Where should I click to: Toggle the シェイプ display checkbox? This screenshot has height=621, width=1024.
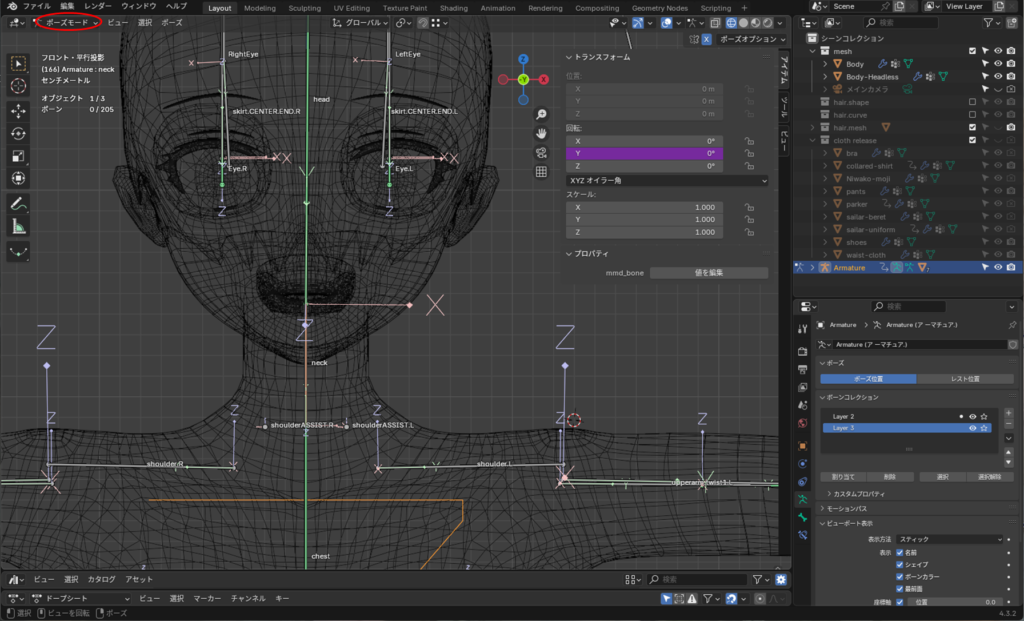899,564
